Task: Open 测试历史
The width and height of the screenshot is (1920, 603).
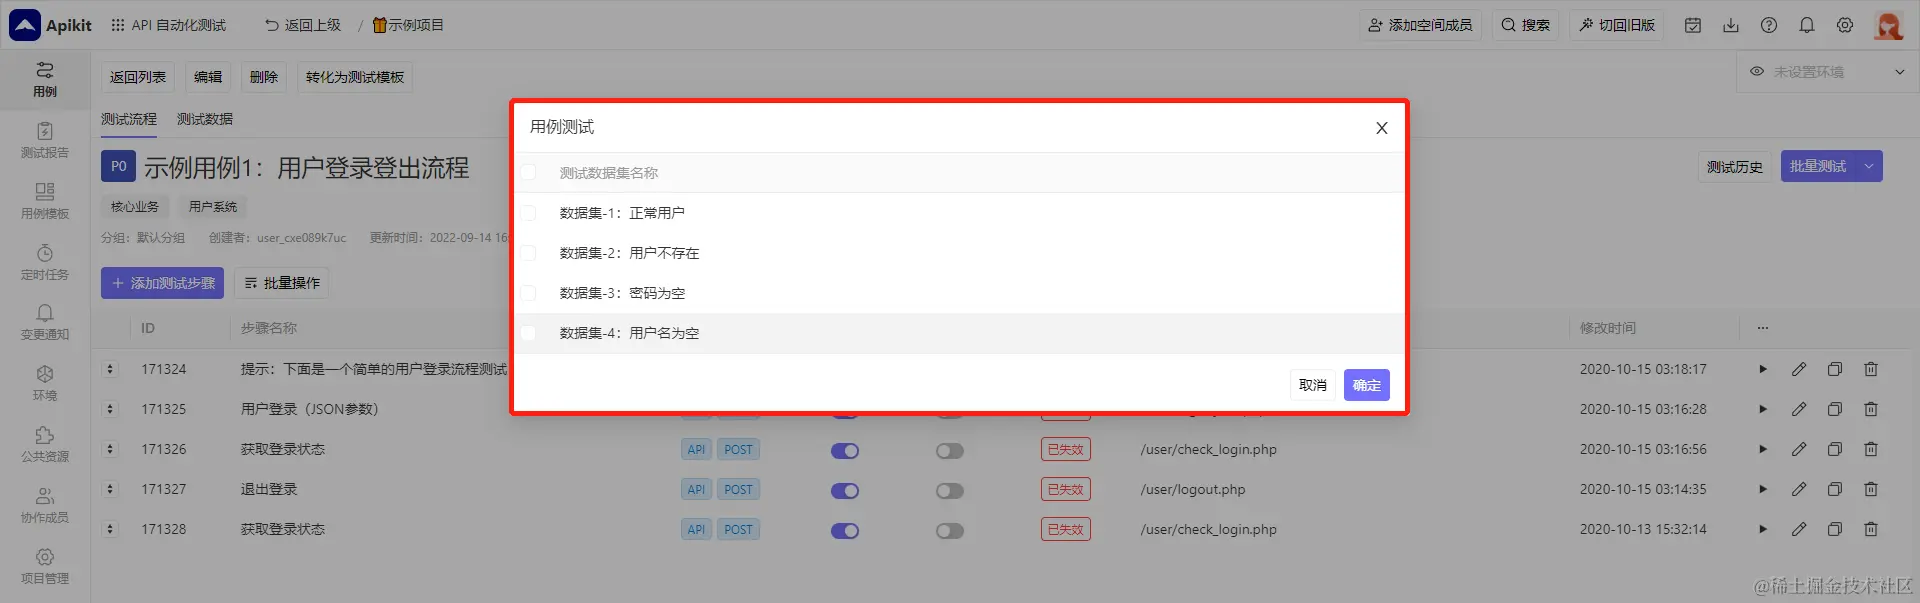Action: (1735, 167)
